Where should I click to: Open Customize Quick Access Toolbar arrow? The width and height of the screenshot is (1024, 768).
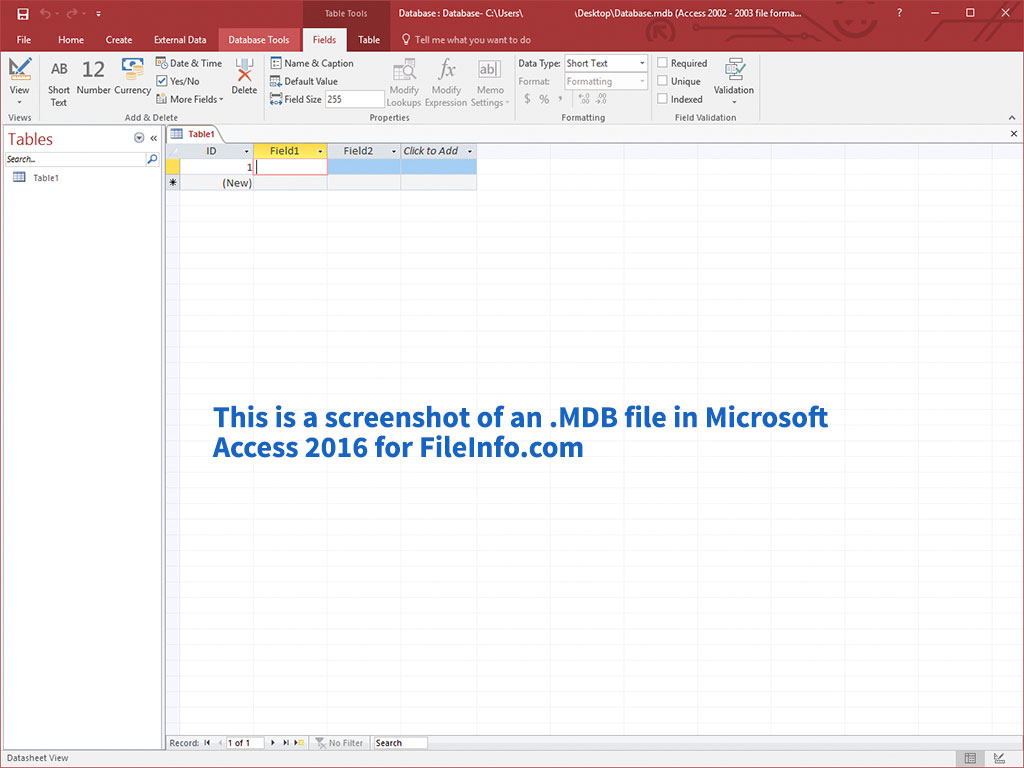99,14
